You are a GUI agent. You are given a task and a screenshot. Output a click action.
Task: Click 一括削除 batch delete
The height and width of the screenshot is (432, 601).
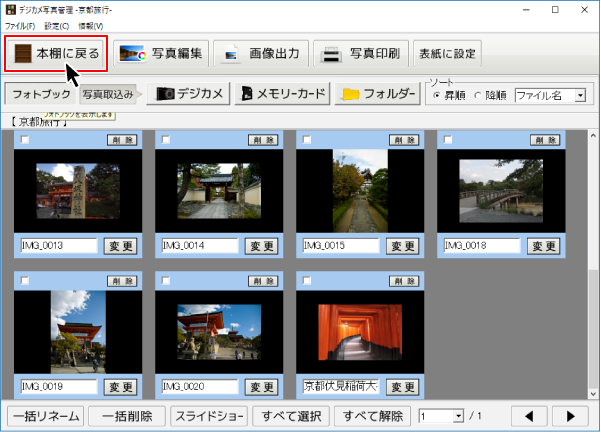point(127,416)
